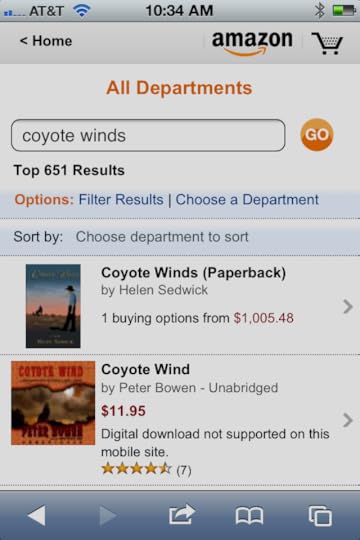Expand the Coyote Winds Paperback result chevron

(348, 306)
